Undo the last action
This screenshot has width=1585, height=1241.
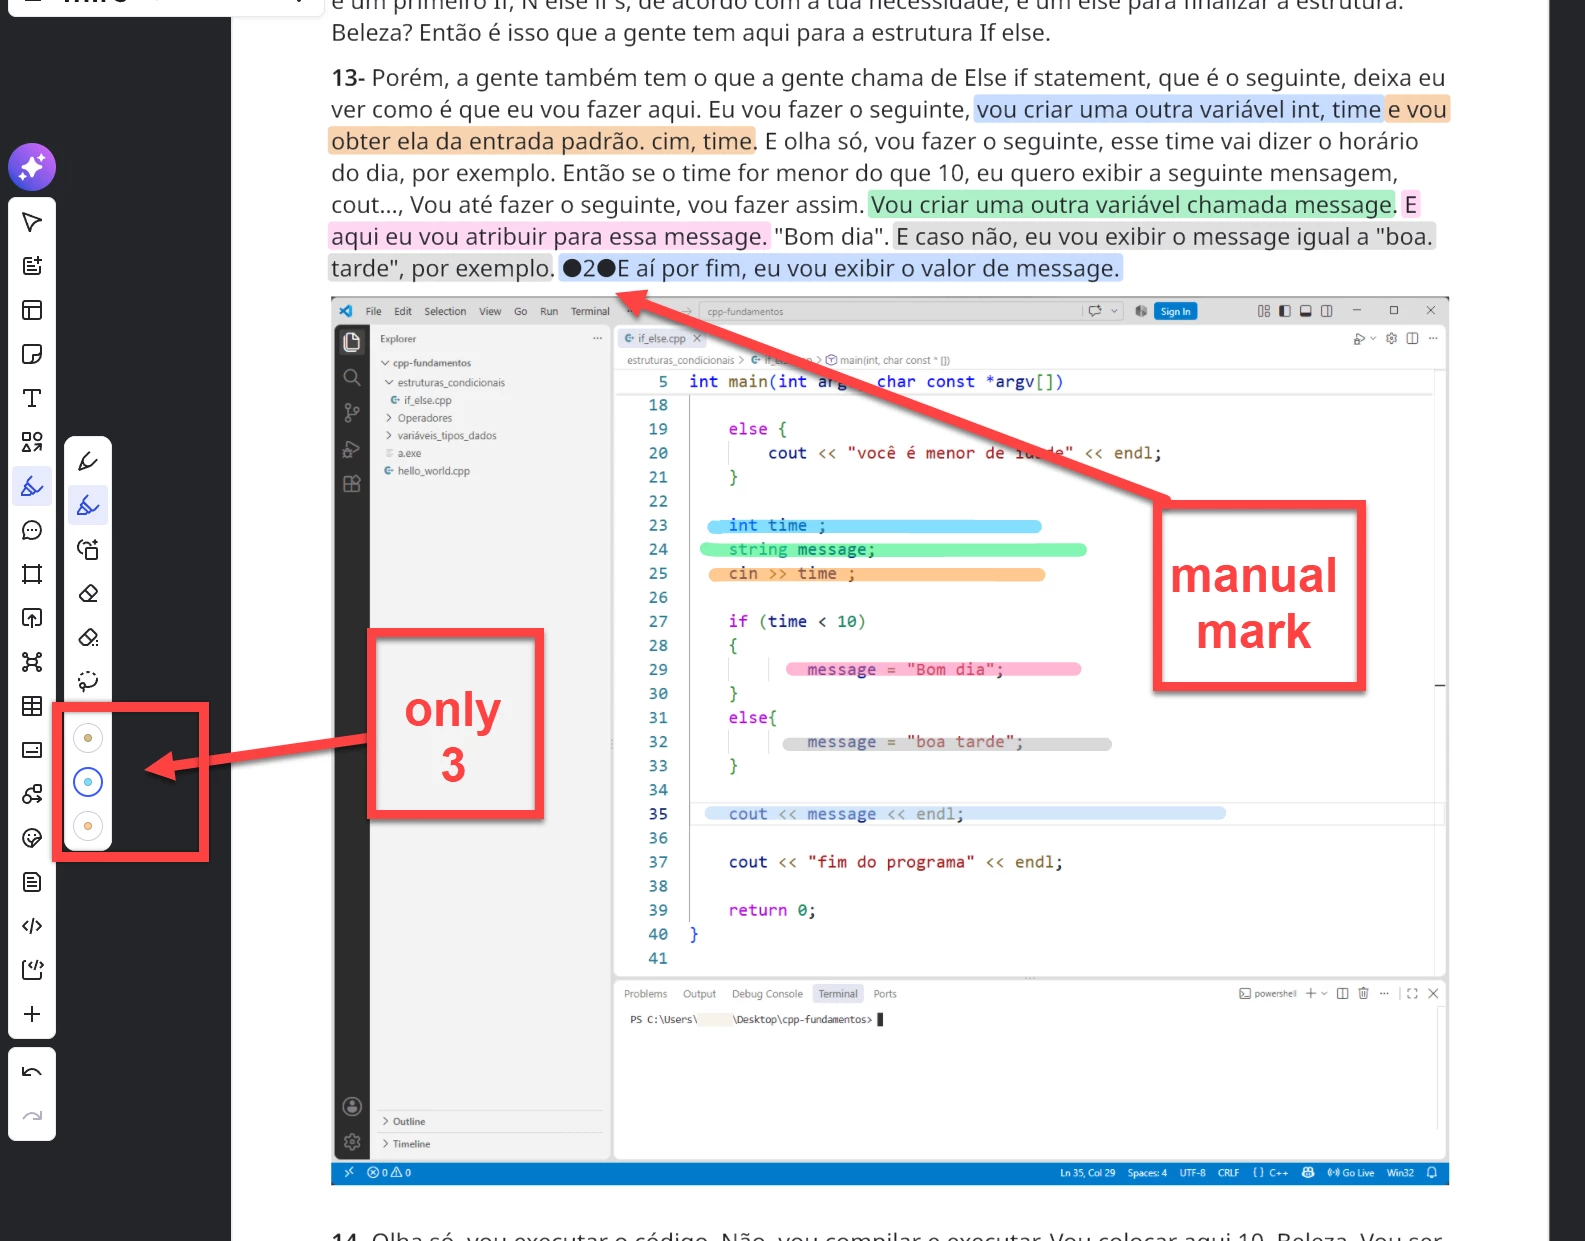coord(32,1072)
